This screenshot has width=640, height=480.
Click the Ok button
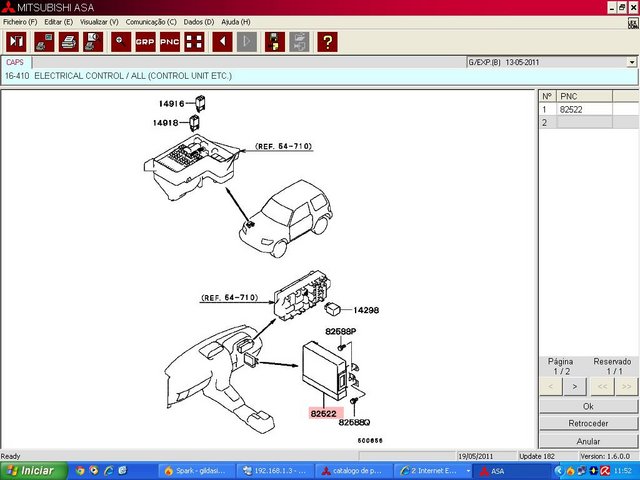[588, 407]
